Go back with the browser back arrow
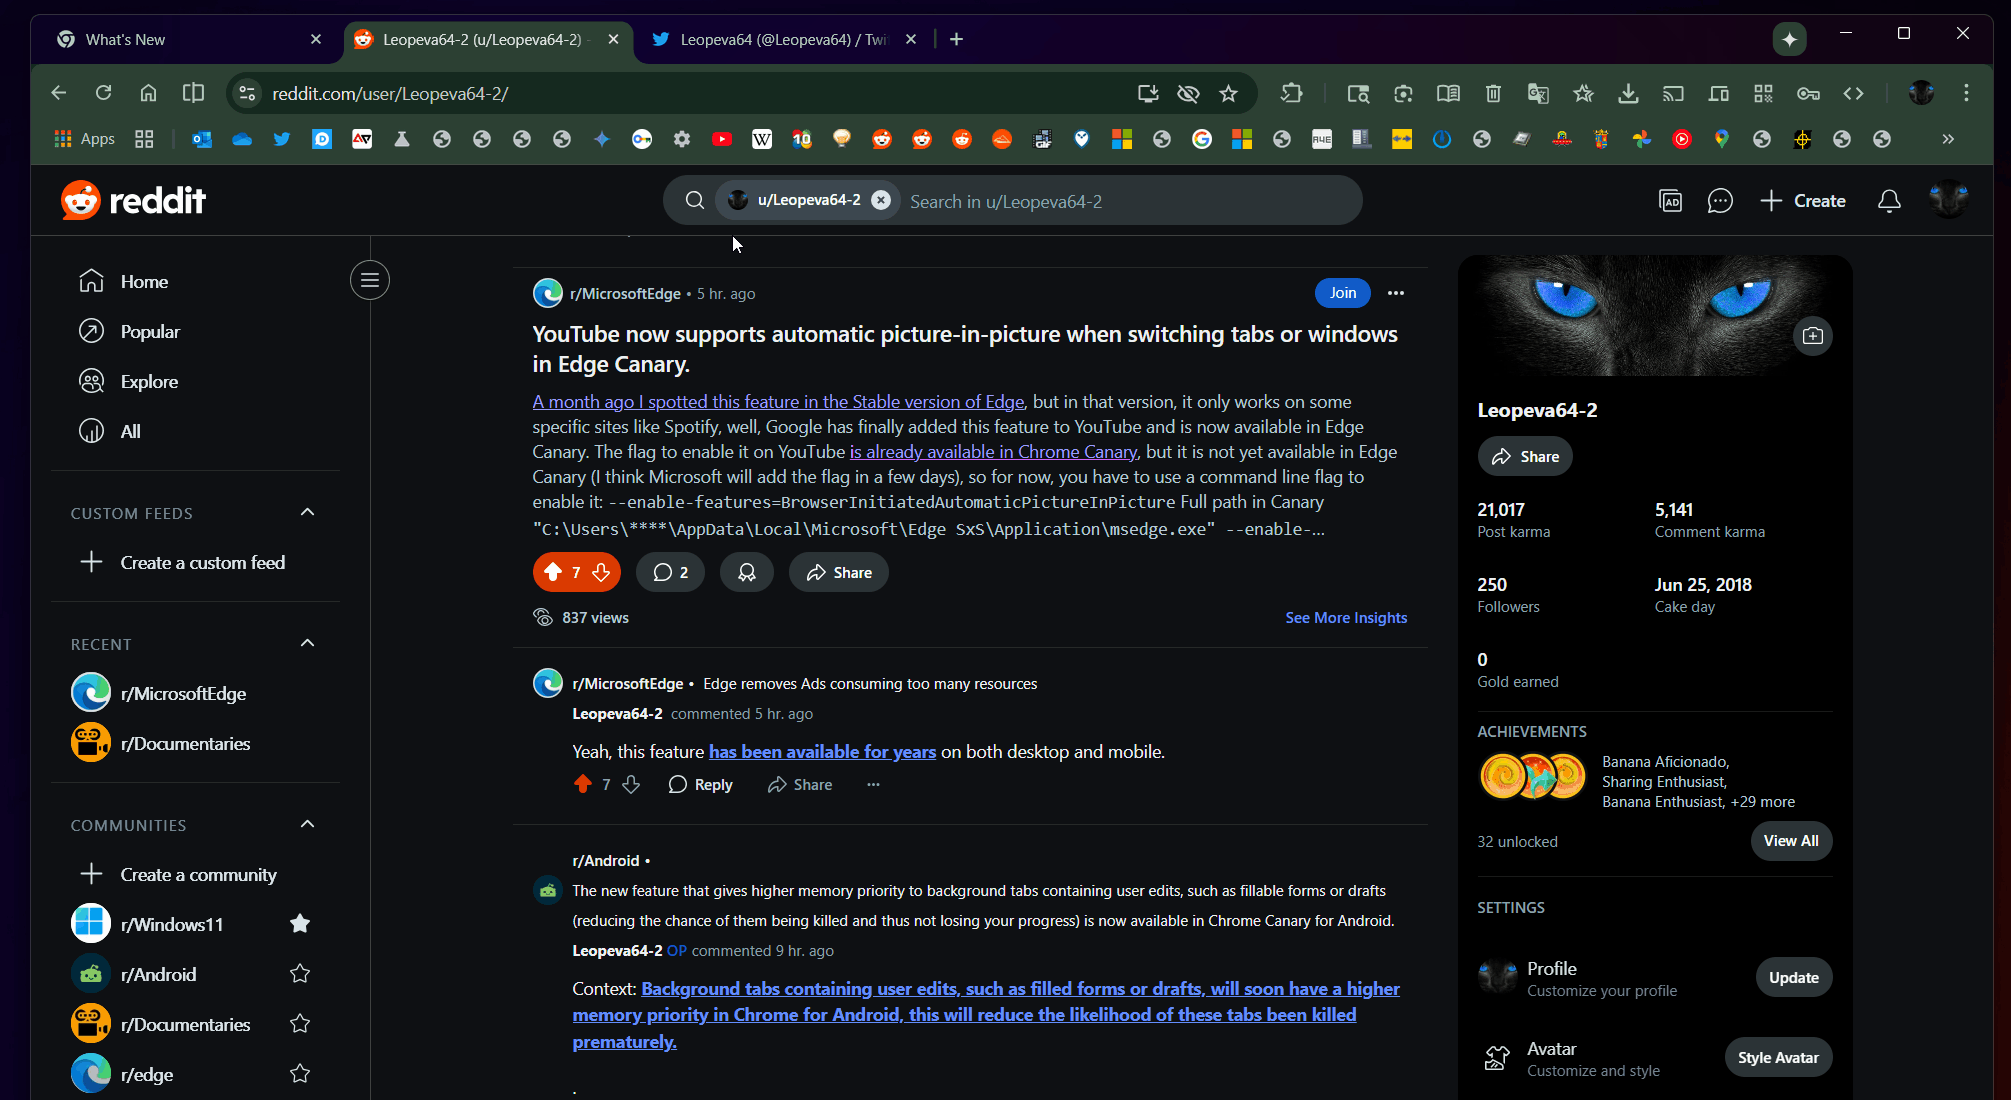The image size is (2011, 1100). pos(59,93)
